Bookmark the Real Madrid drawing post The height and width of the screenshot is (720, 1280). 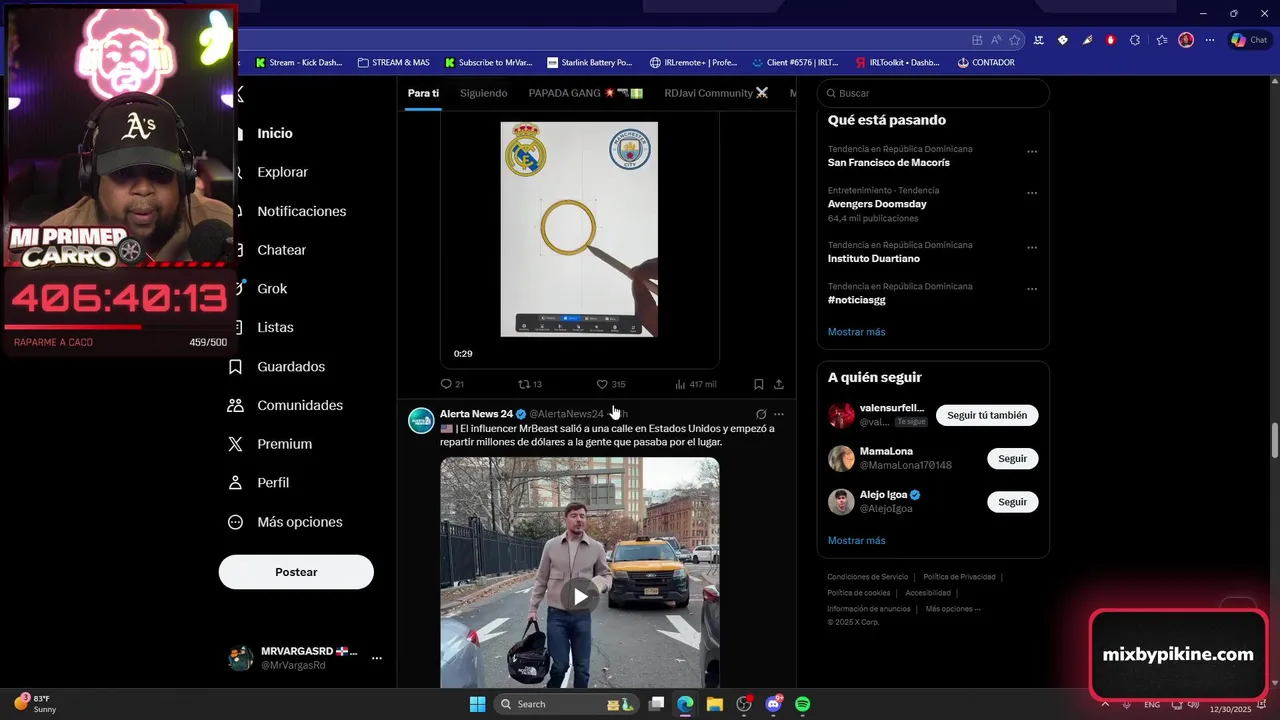click(759, 384)
